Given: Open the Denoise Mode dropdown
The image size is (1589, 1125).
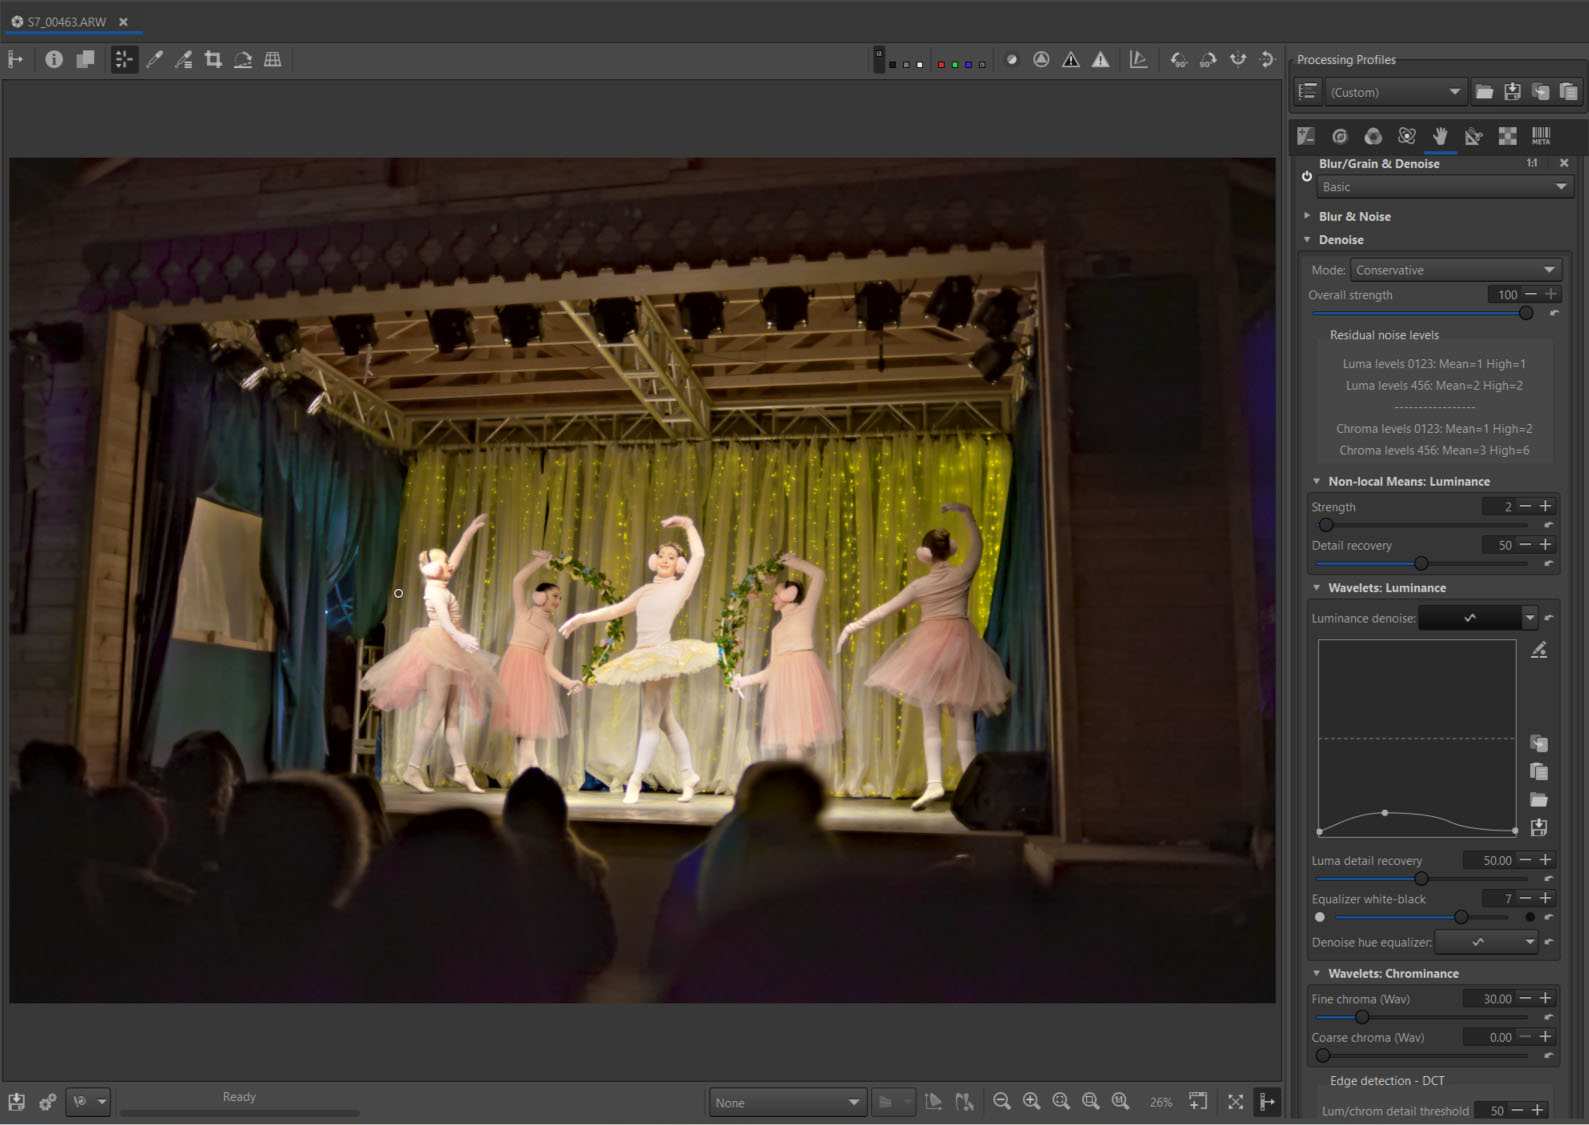Looking at the screenshot, I should pyautogui.click(x=1454, y=270).
